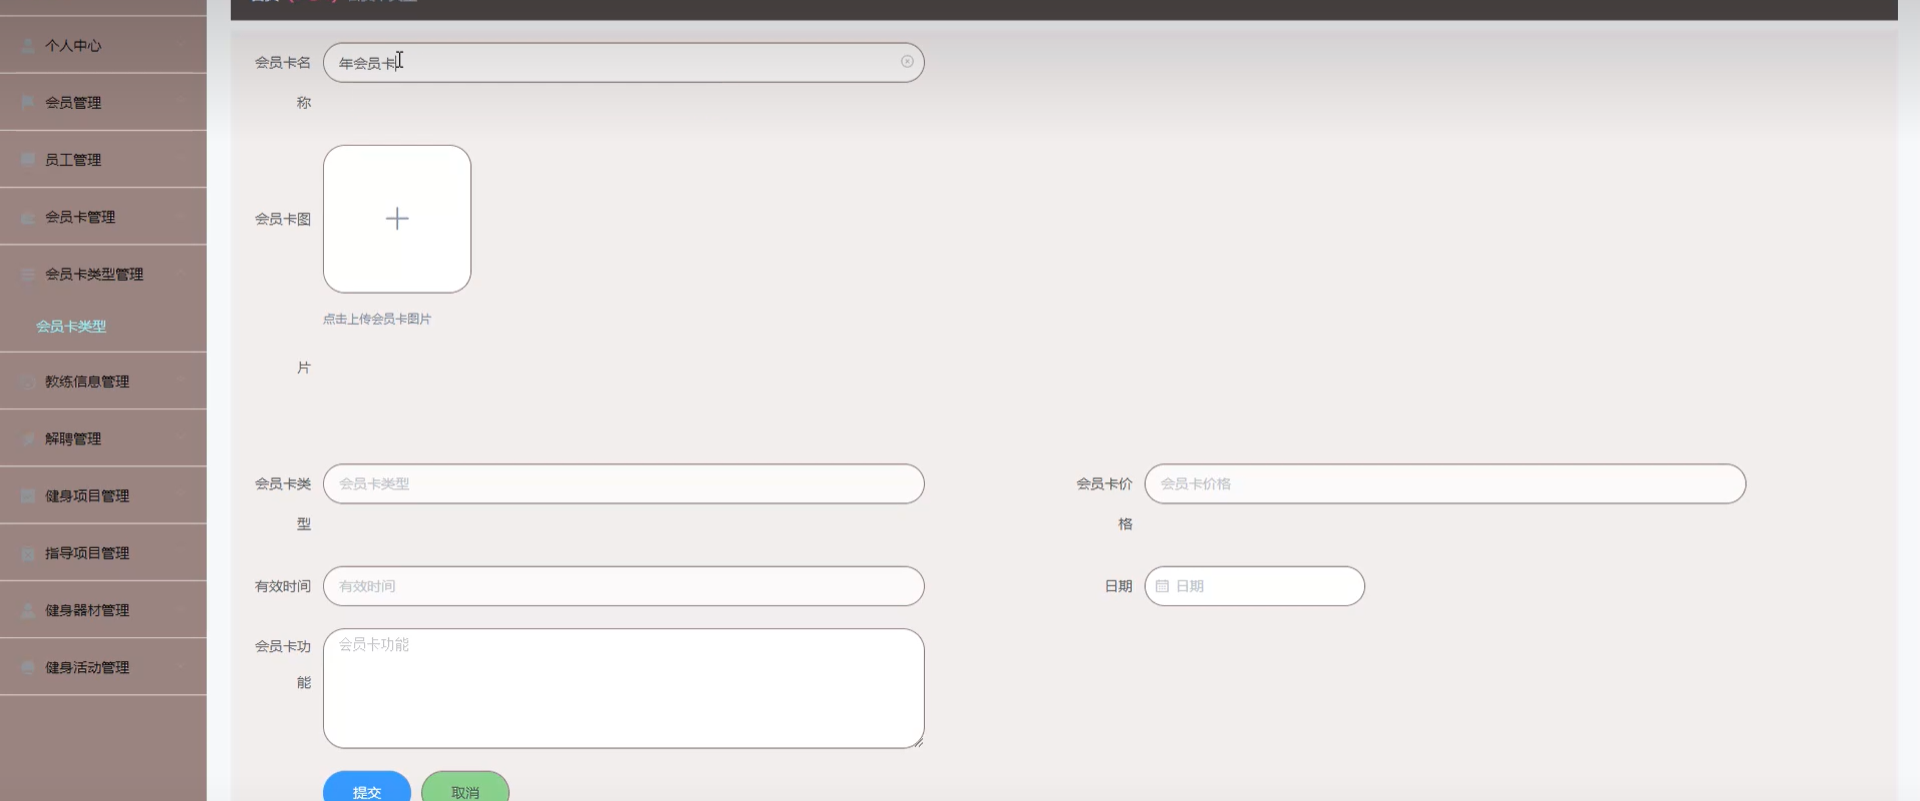Click the 点击上传会员卡图片 hint text
Screen dimensions: 1920x801
tap(377, 319)
